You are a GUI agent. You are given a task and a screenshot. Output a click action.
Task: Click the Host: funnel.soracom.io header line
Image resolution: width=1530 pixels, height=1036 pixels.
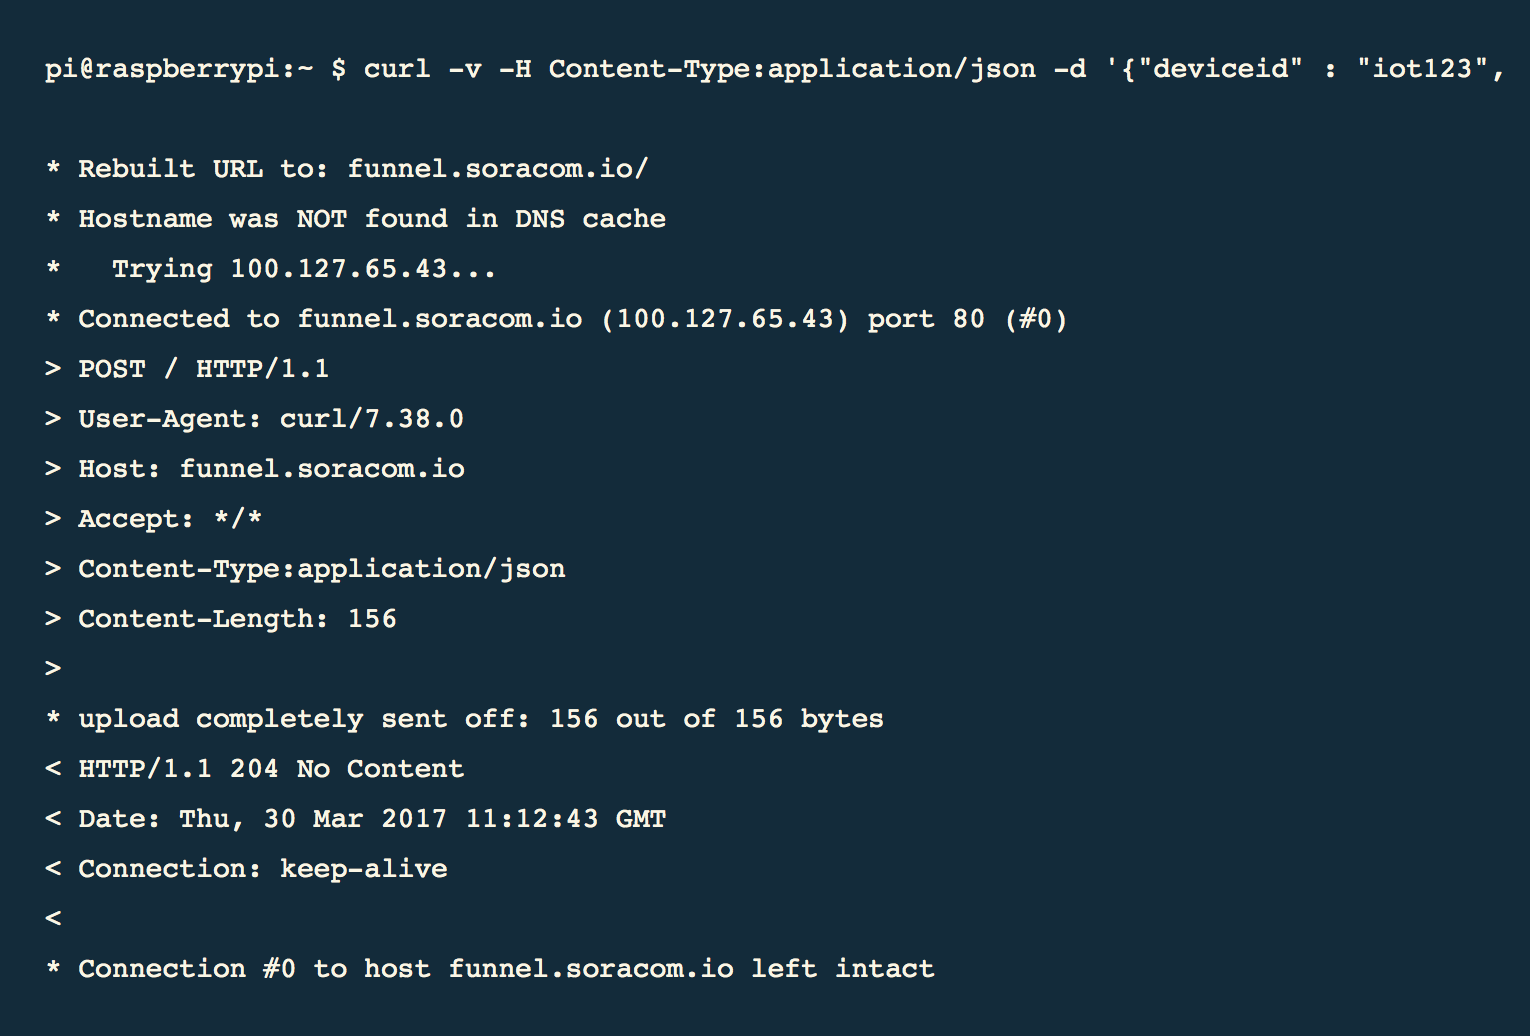[x=270, y=469]
